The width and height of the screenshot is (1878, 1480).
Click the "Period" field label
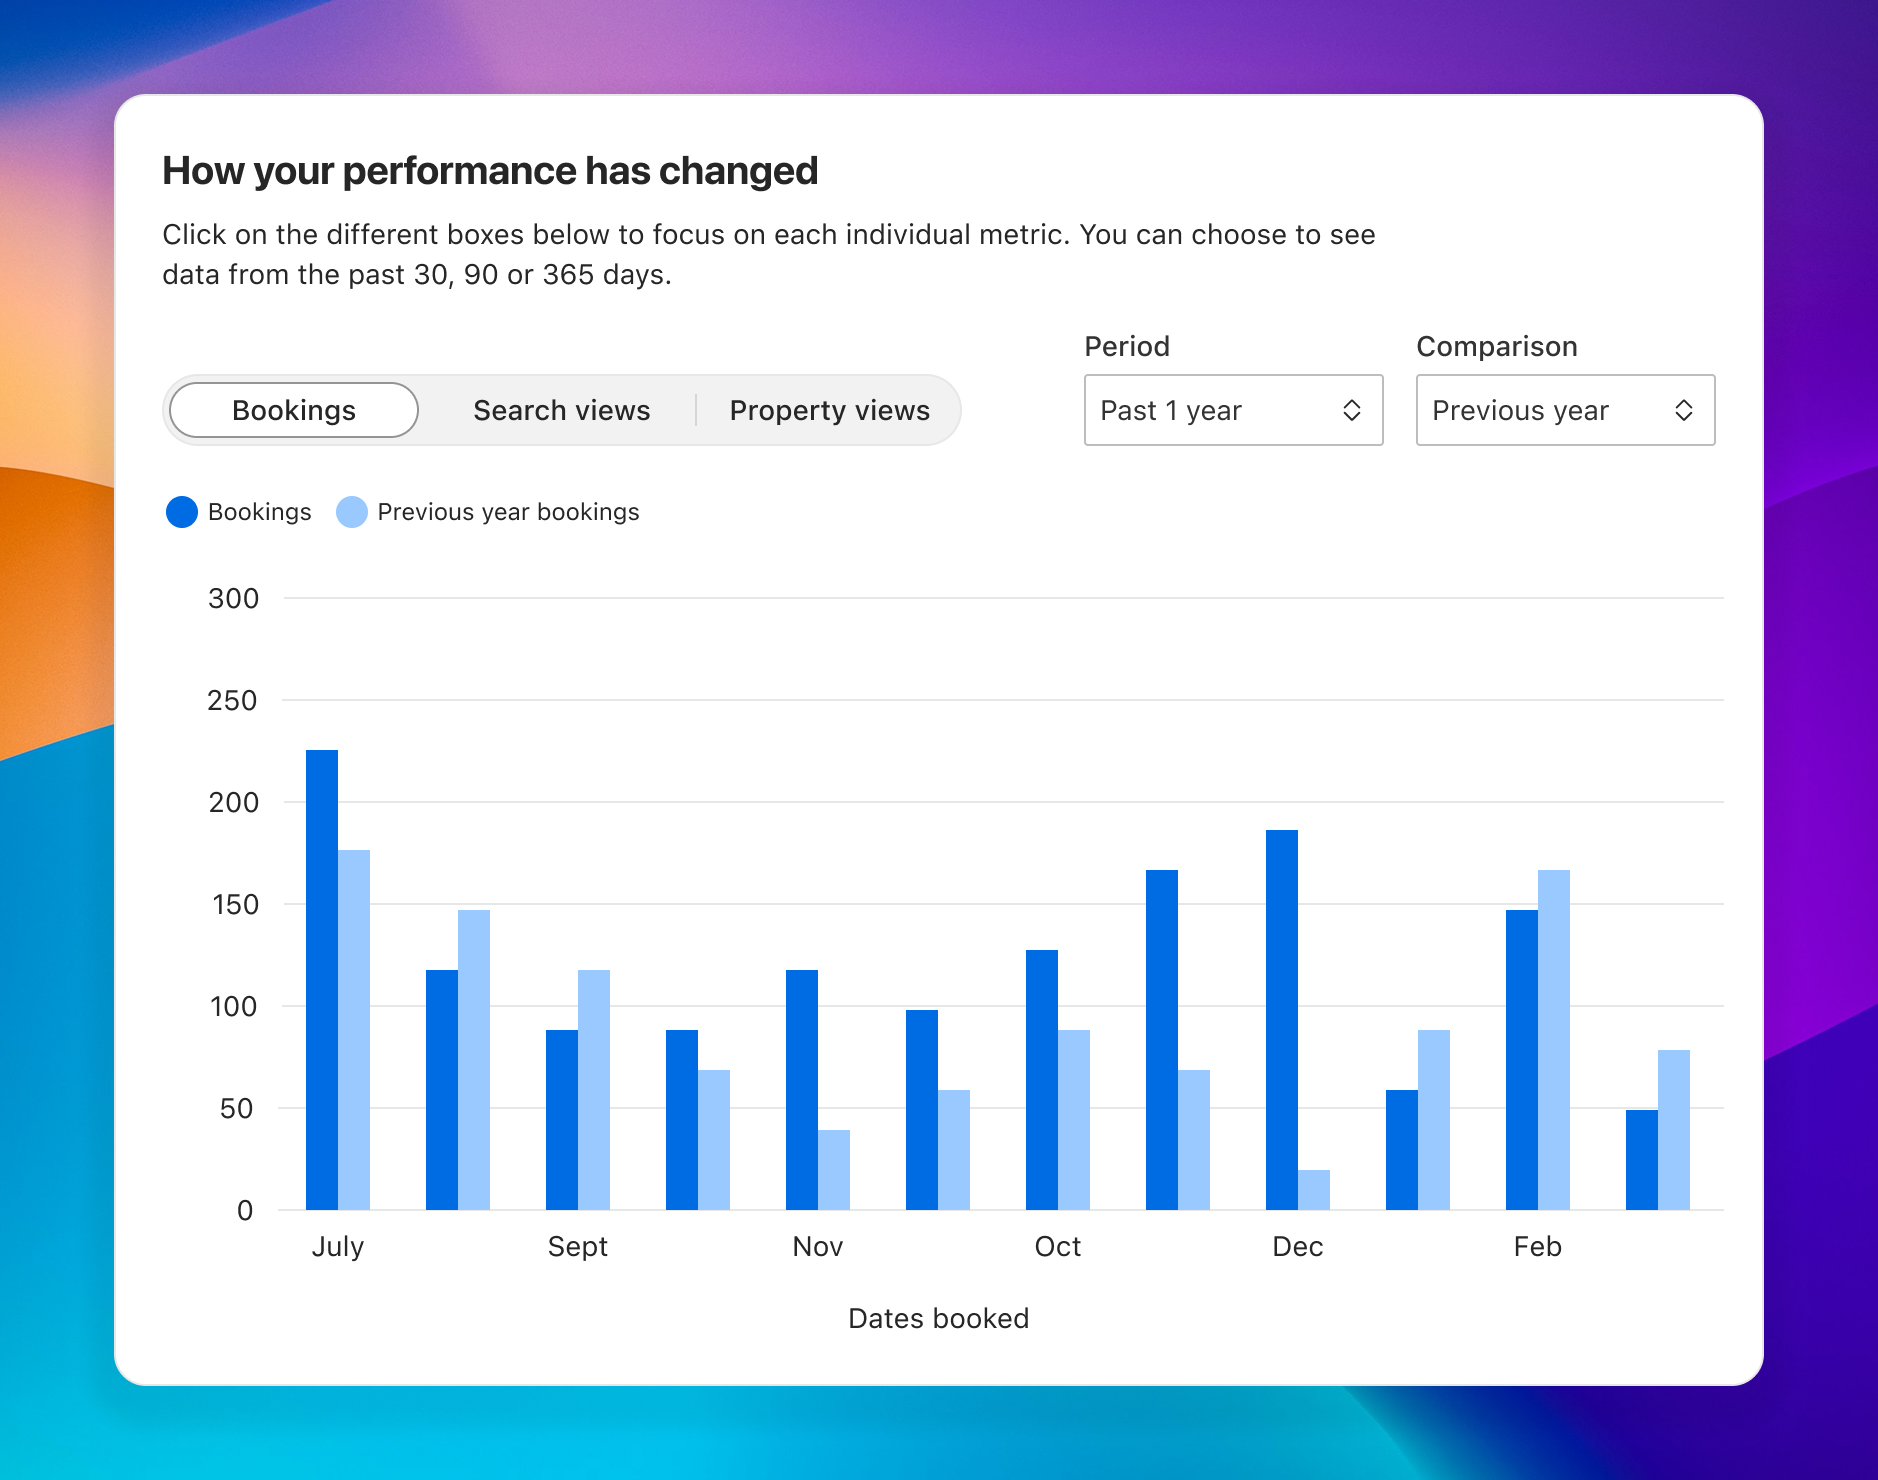(x=1127, y=346)
